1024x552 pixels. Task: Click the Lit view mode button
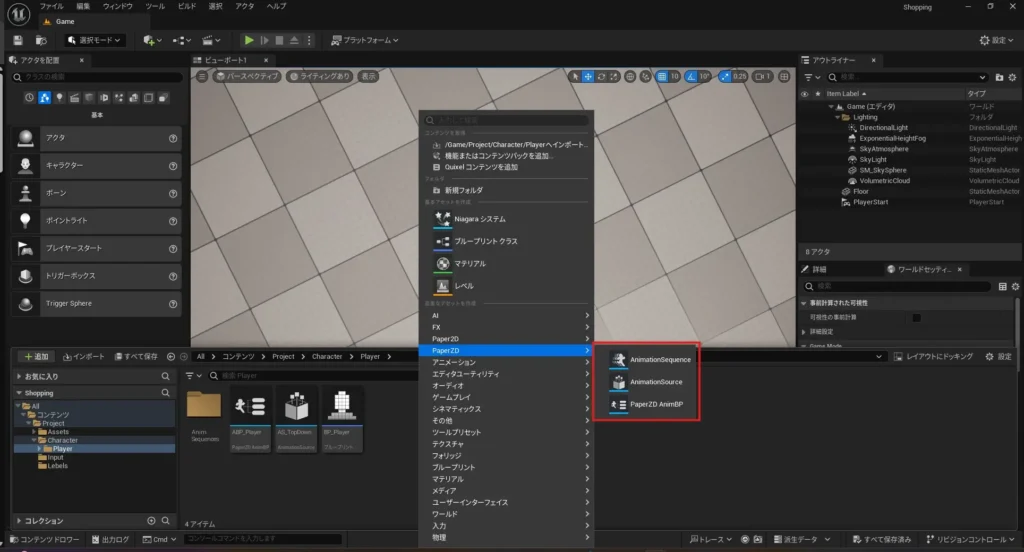[x=320, y=76]
